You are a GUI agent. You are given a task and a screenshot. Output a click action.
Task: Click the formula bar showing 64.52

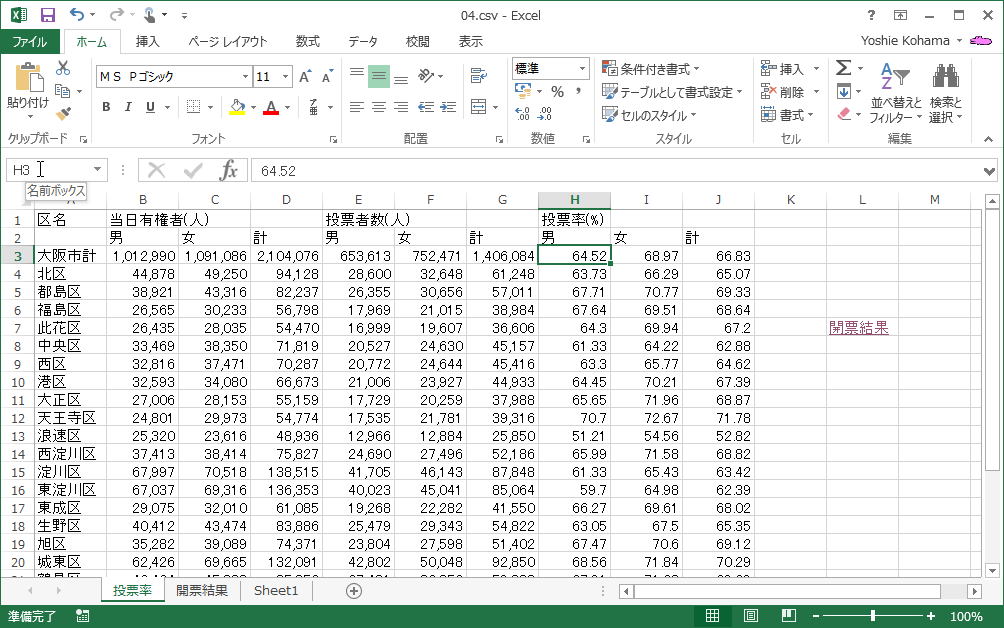pos(616,171)
